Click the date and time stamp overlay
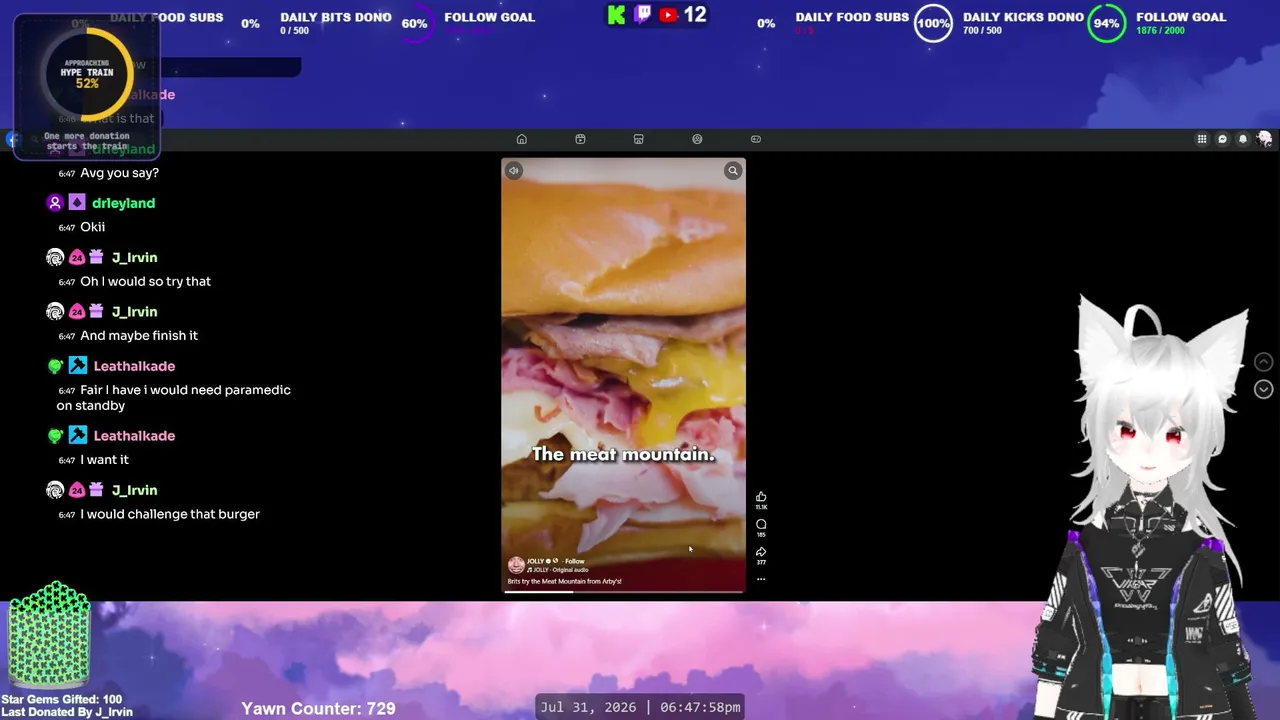Image resolution: width=1280 pixels, height=720 pixels. click(640, 707)
